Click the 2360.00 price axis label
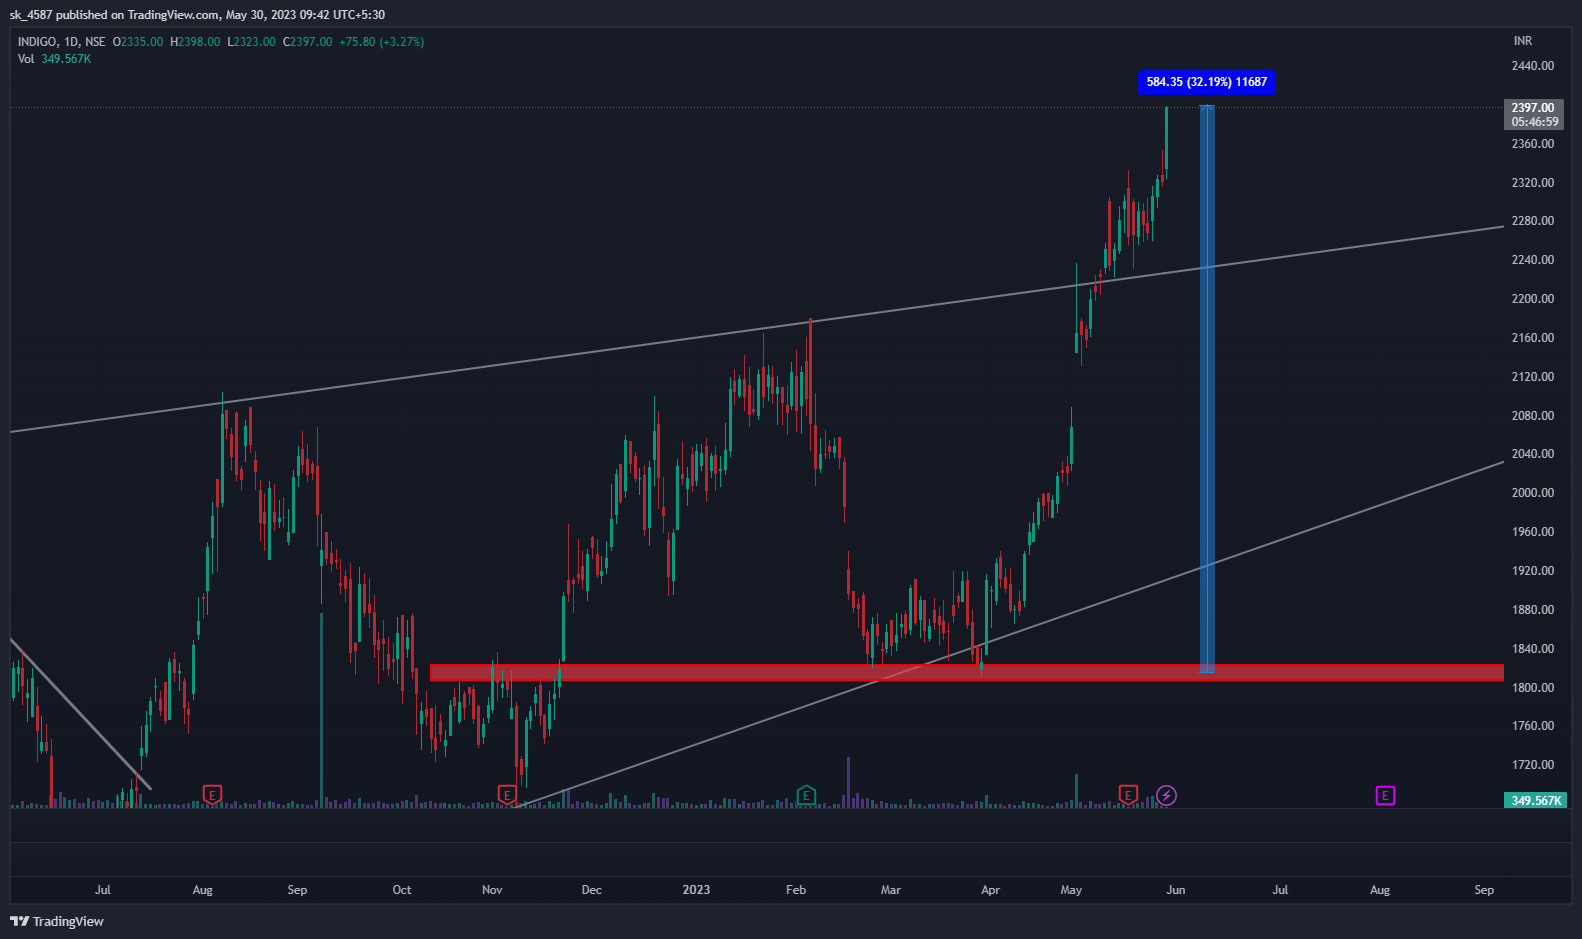 click(x=1533, y=144)
